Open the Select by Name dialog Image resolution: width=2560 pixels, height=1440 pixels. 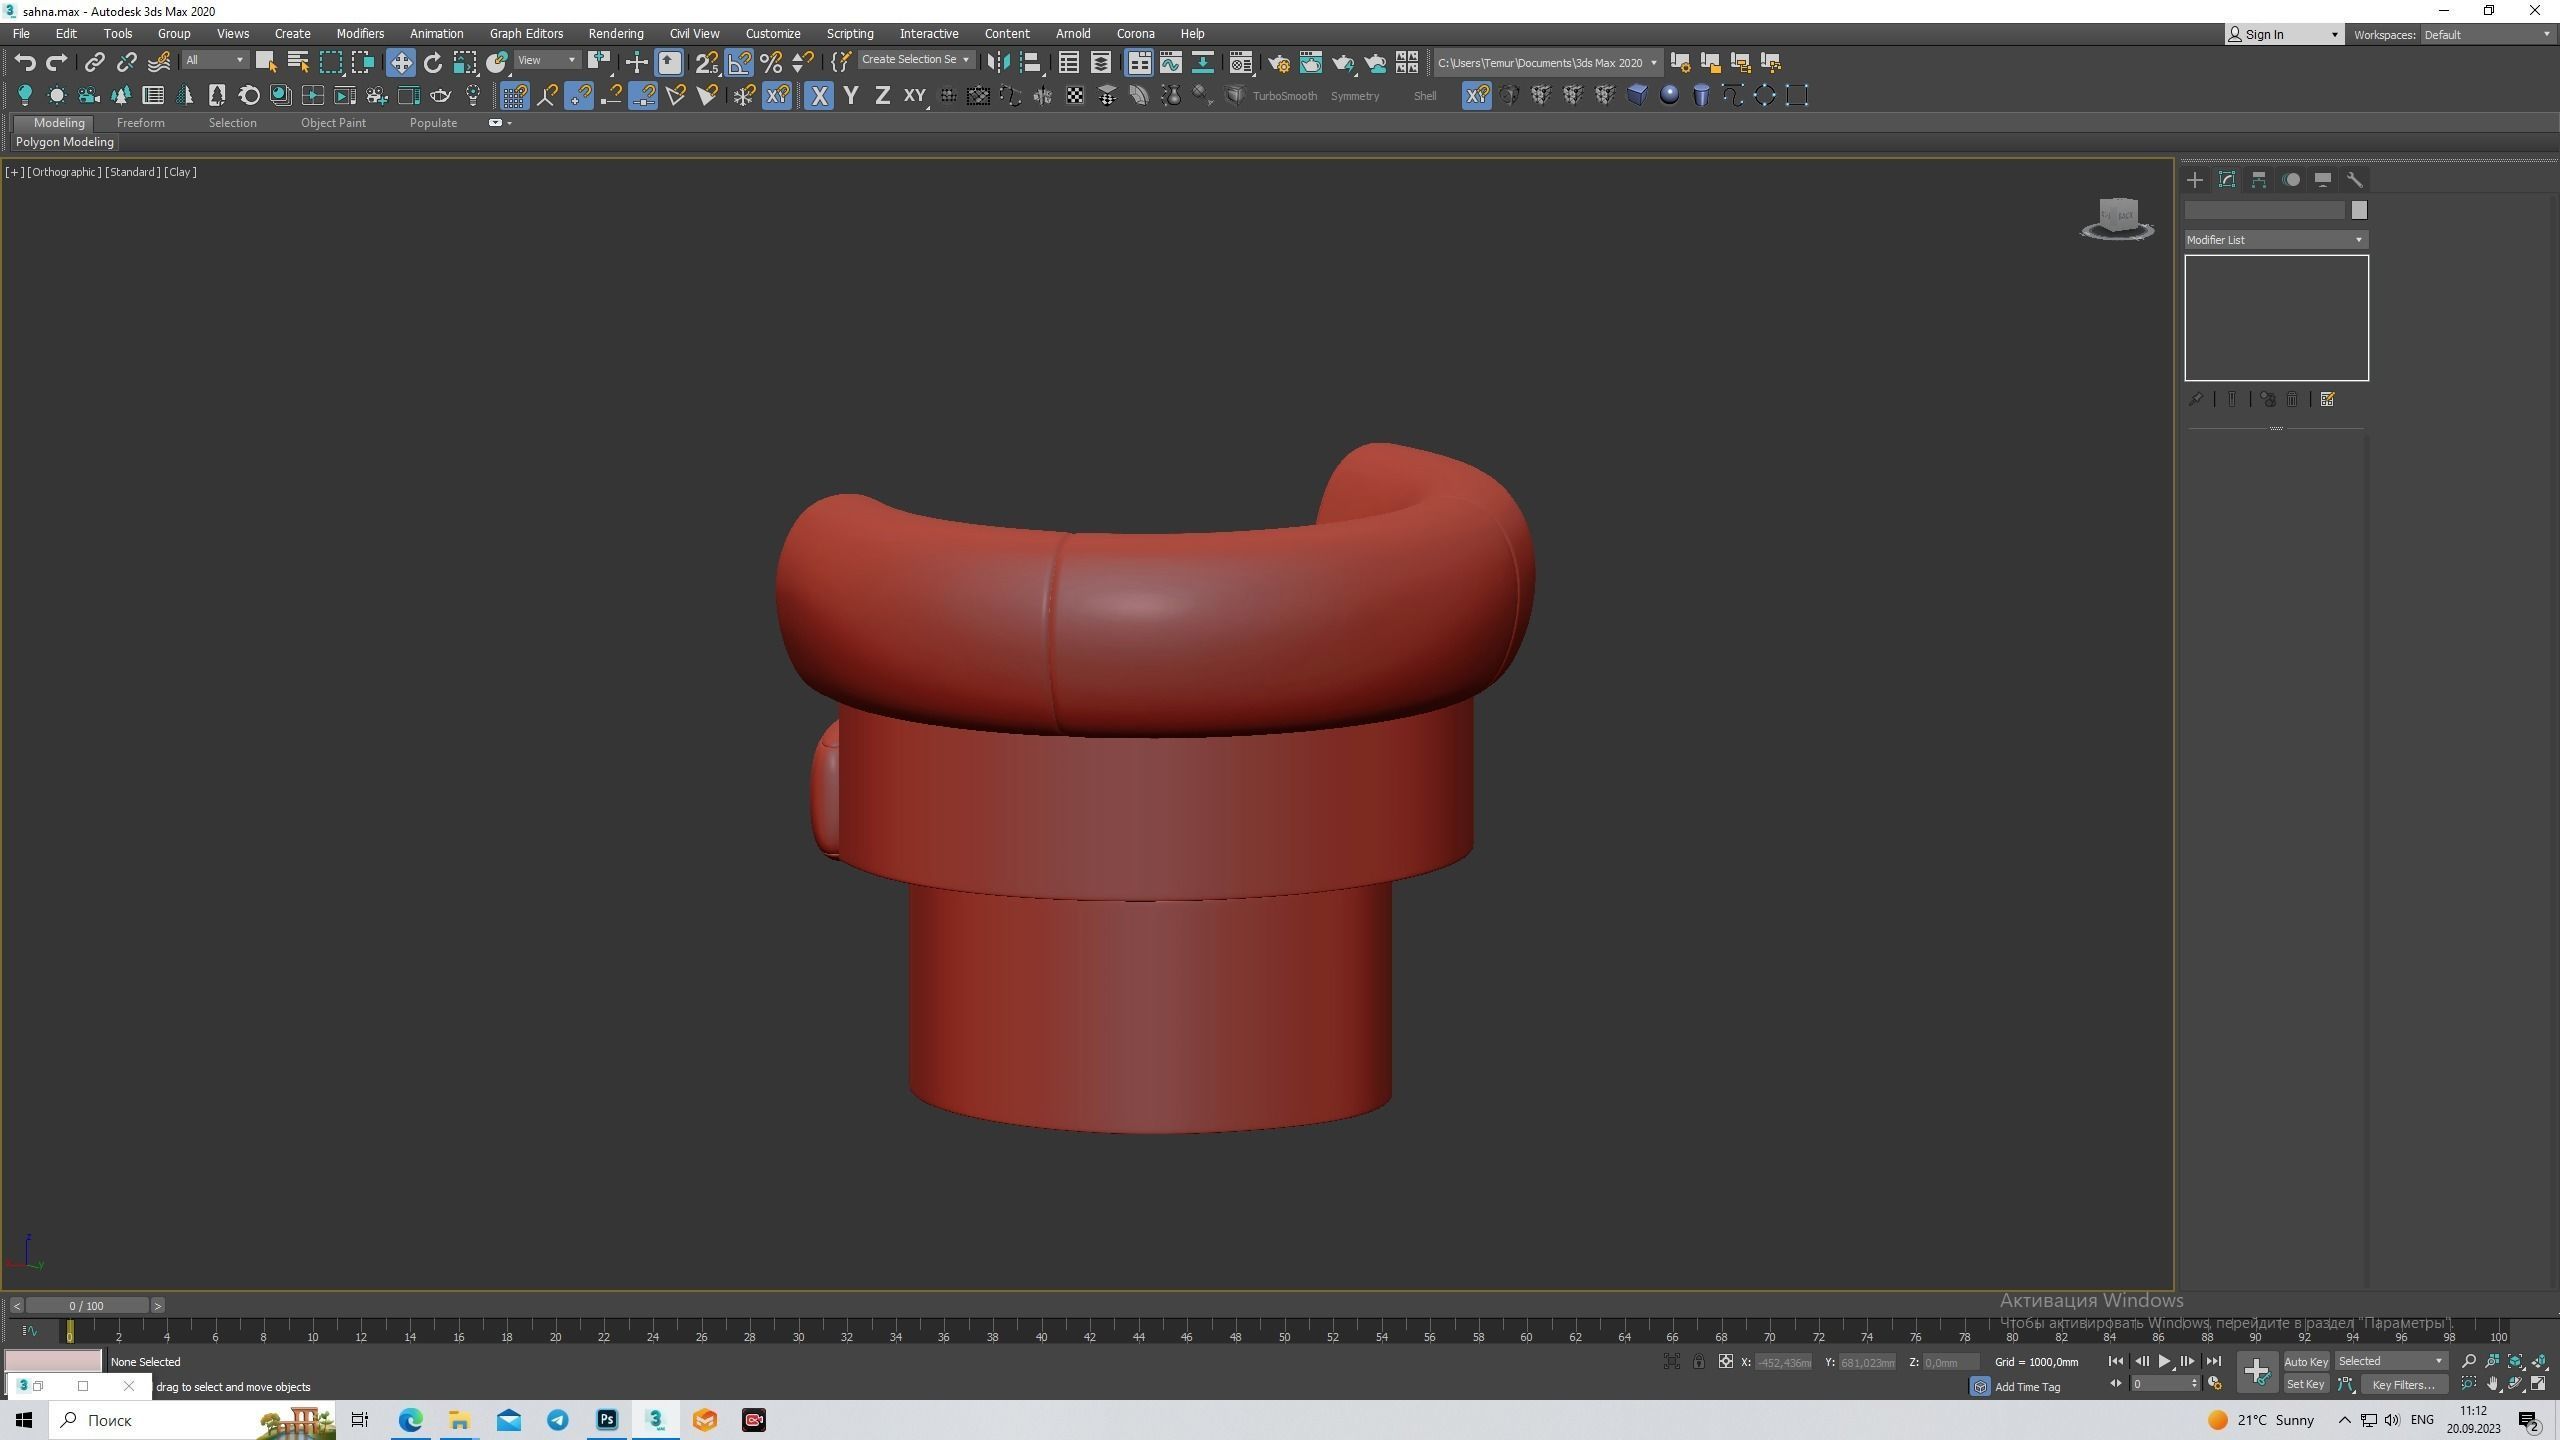click(x=298, y=62)
